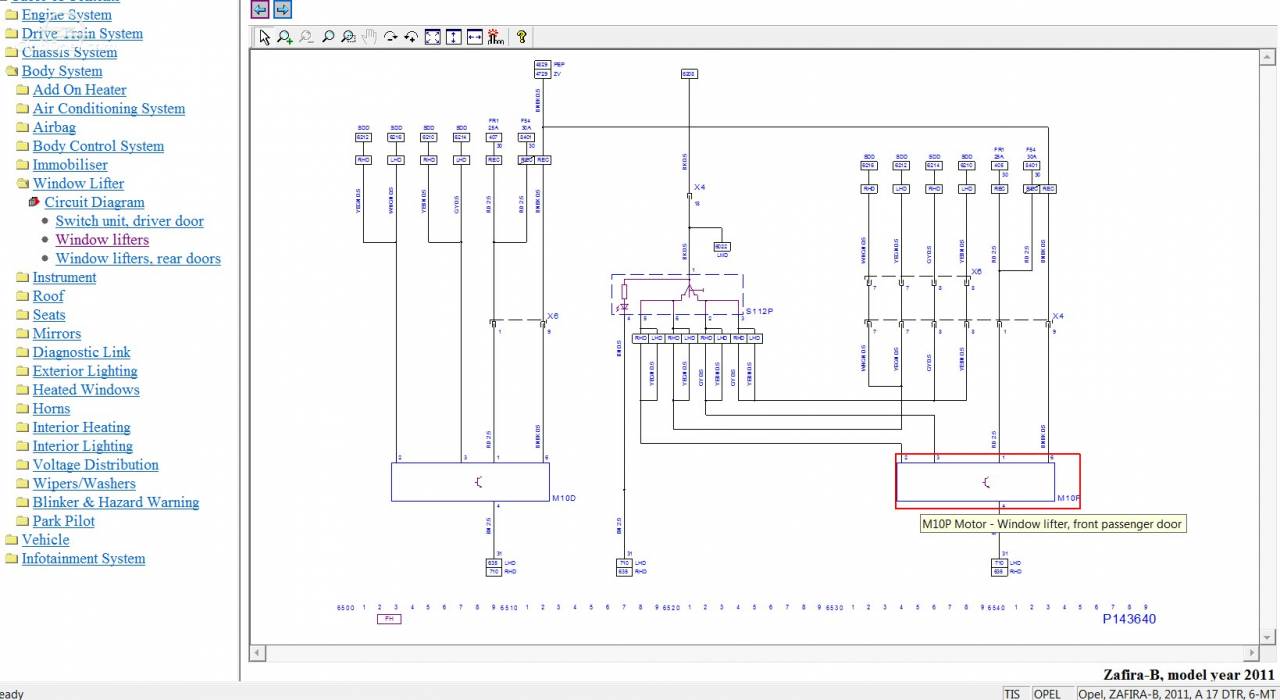Expand the Roof folder icon
Screen dimensions: 1280x700
click(x=23, y=296)
